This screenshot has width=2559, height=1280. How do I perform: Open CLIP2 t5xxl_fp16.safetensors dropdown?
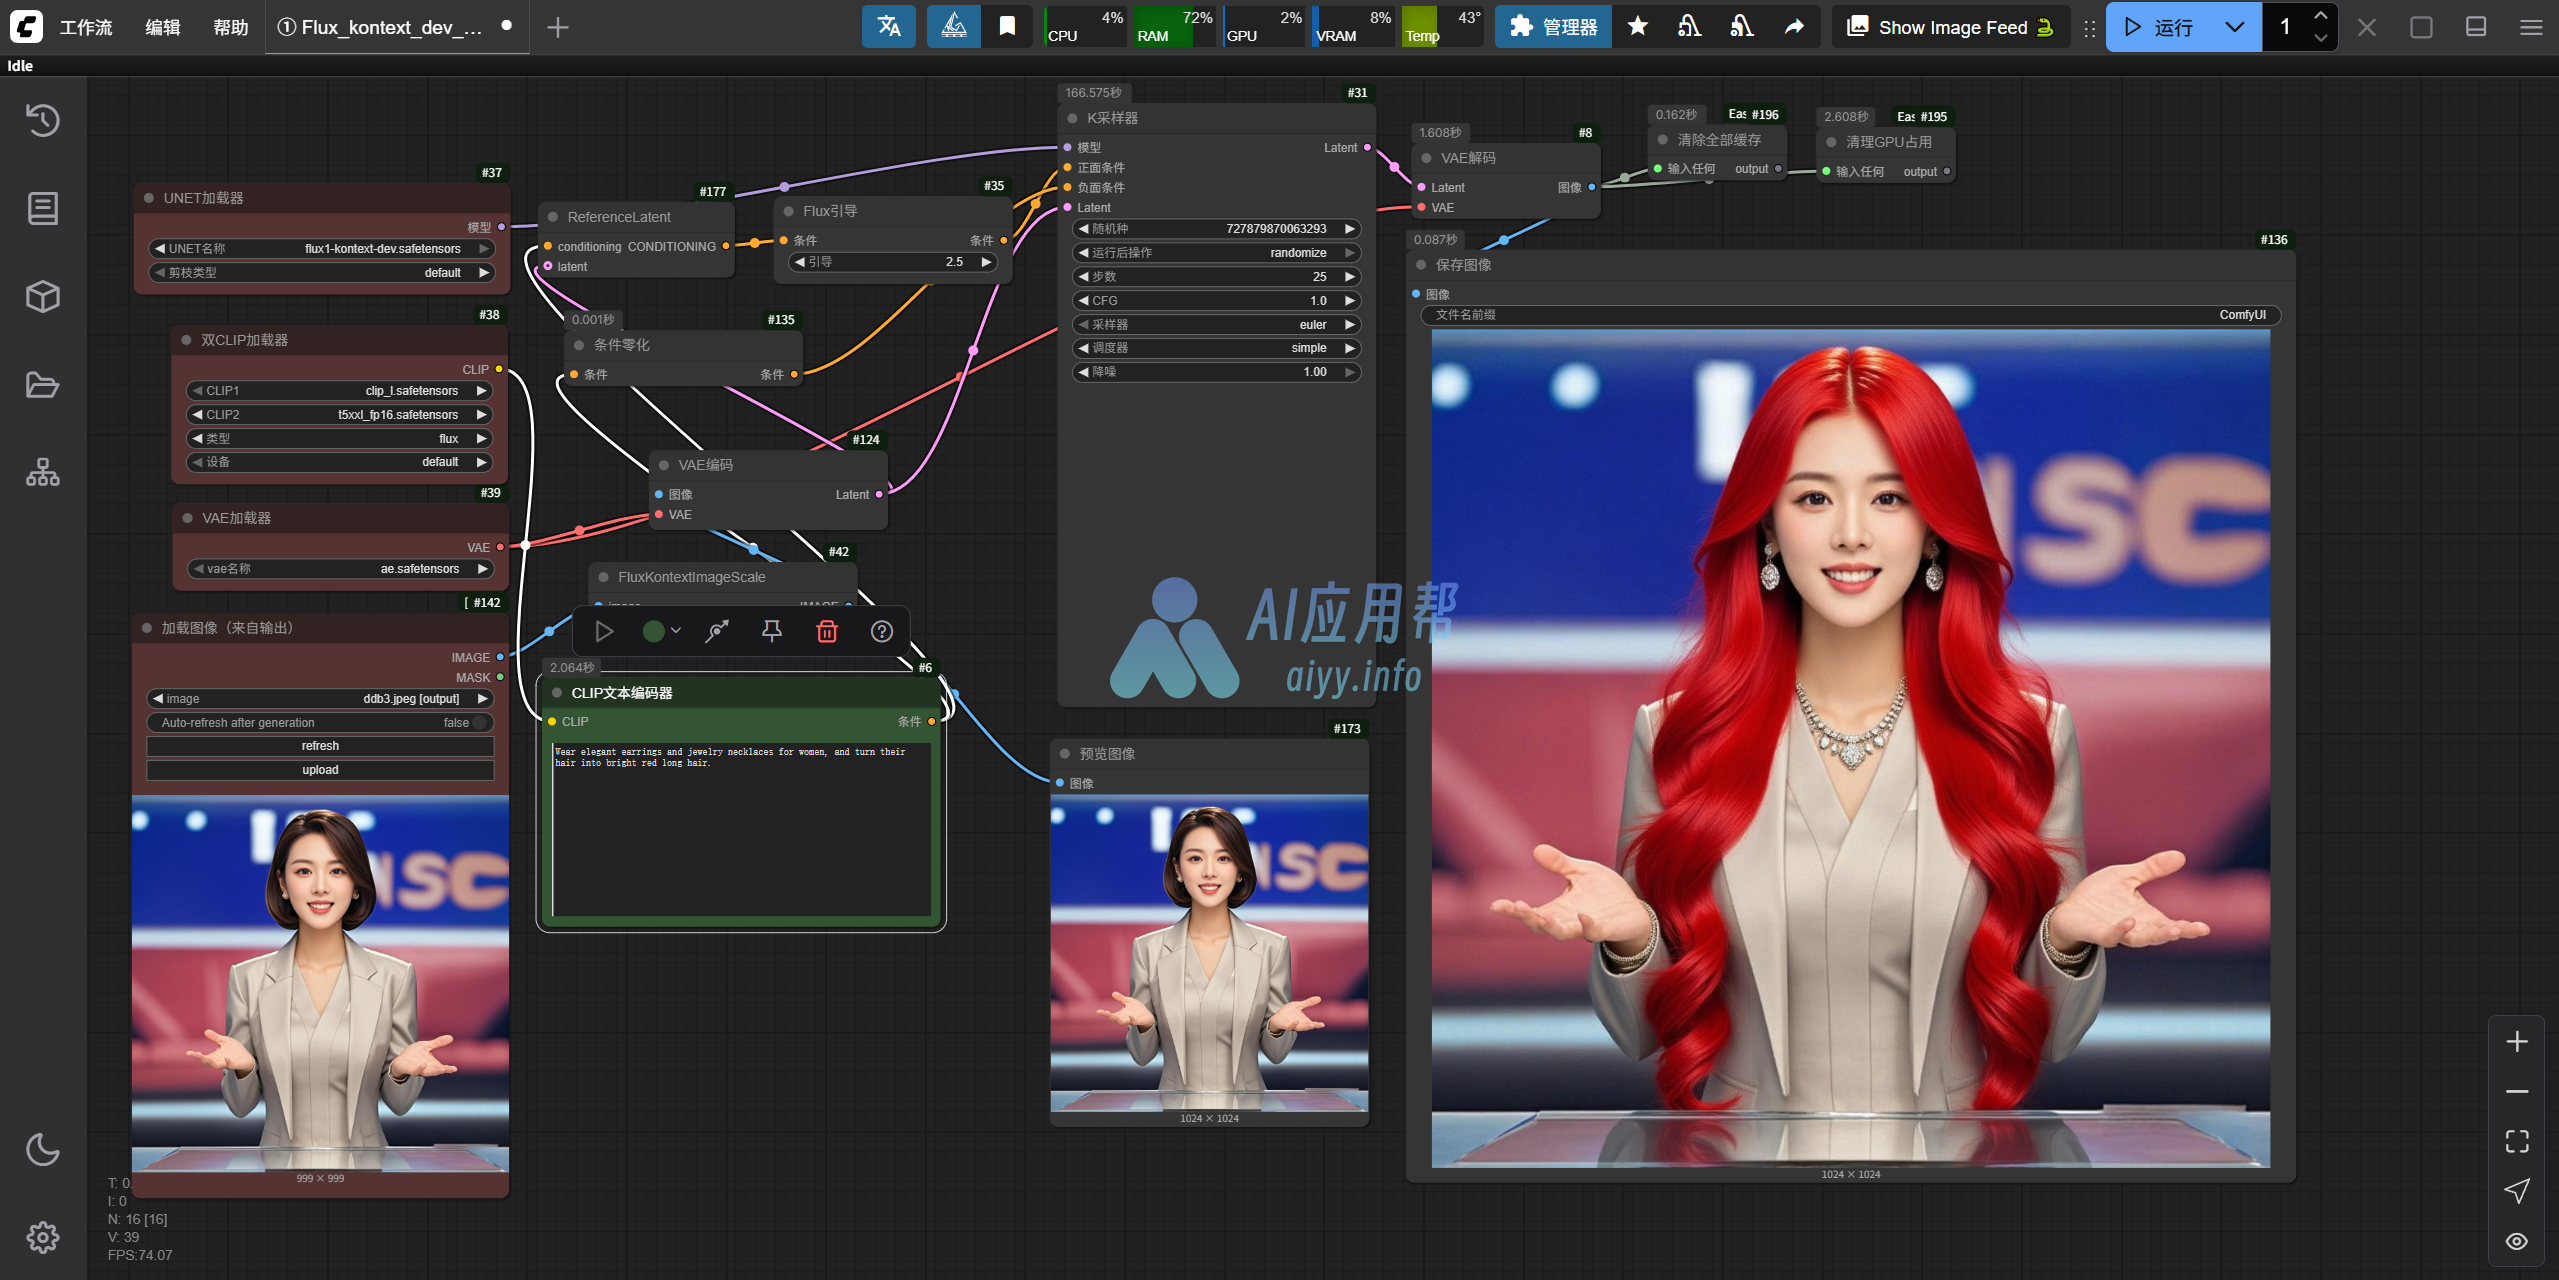point(339,415)
